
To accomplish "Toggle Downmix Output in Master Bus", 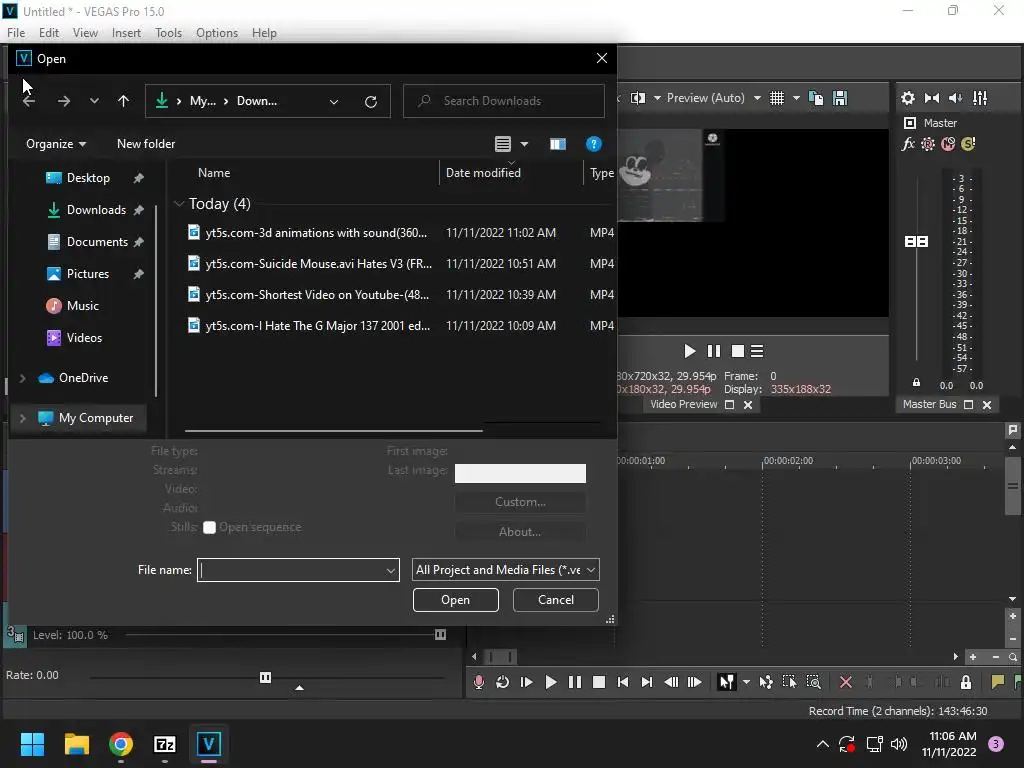I will [x=932, y=98].
